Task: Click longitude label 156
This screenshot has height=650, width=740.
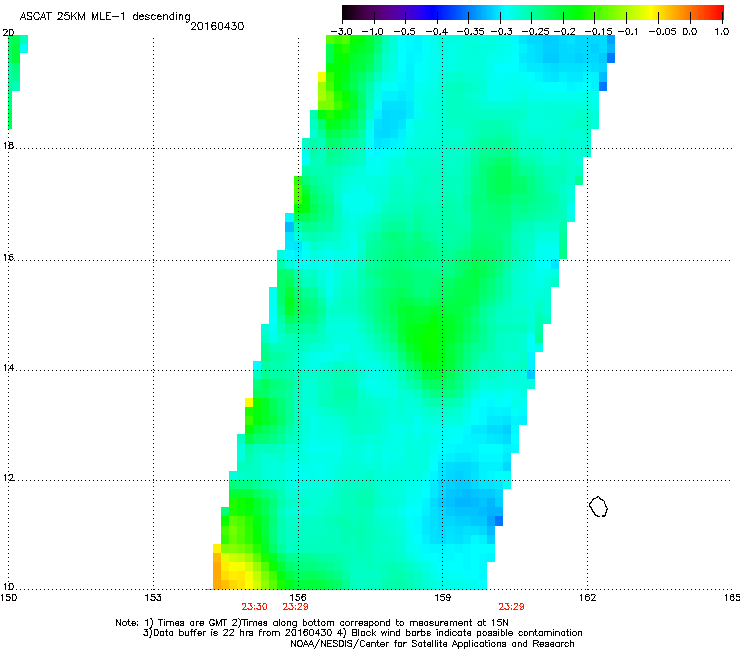Action: 298,598
